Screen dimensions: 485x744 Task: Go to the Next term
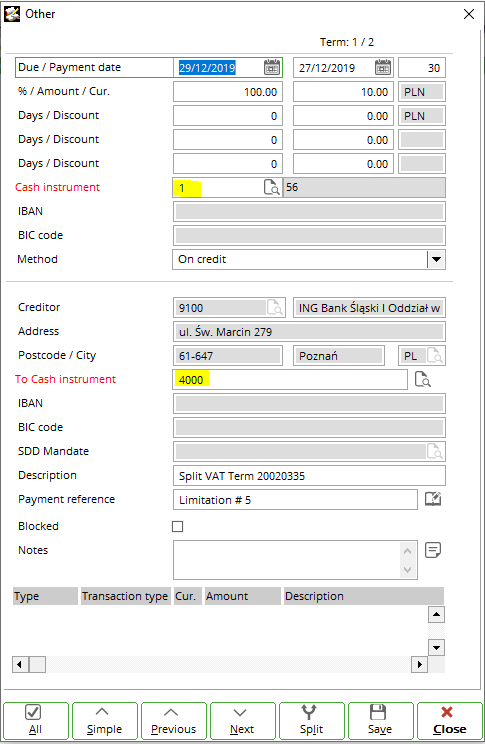(242, 721)
